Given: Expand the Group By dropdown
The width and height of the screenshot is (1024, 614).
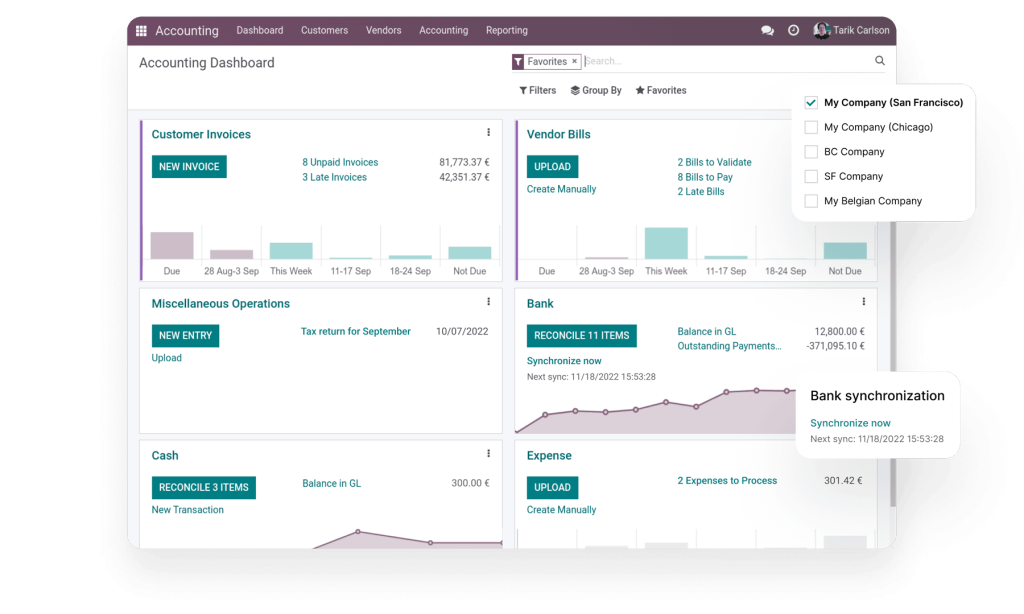Looking at the screenshot, I should (596, 90).
